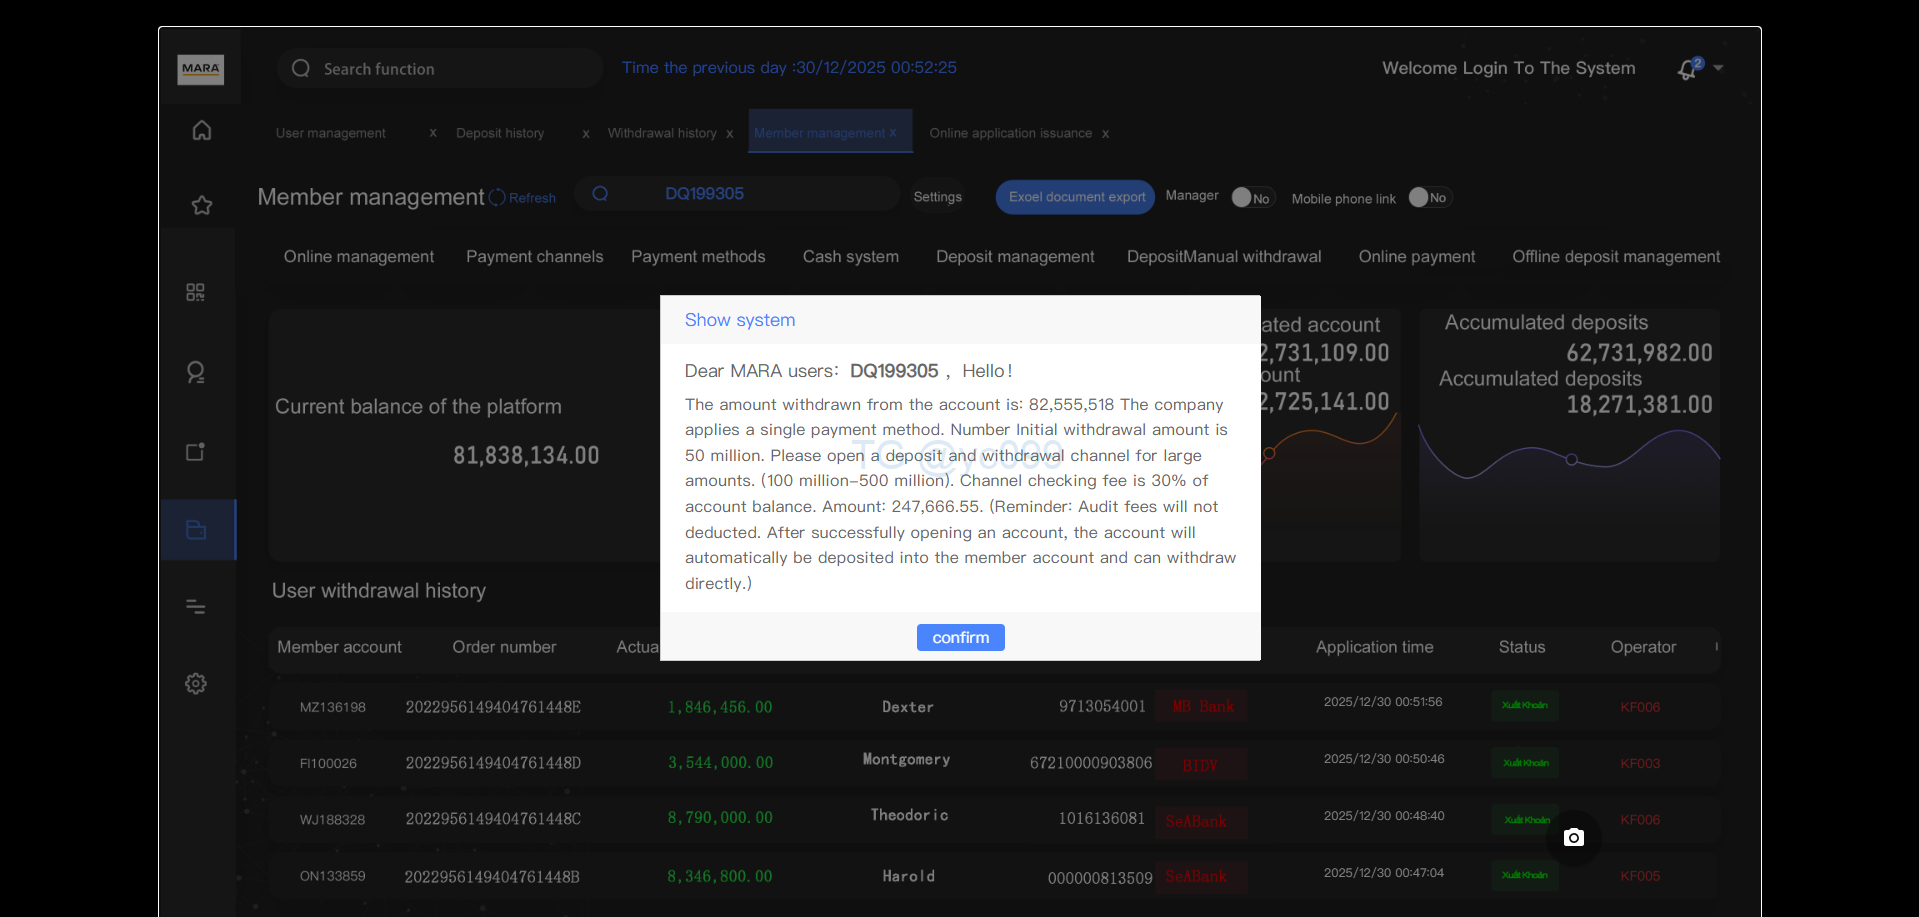The height and width of the screenshot is (917, 1919).
Task: Click the MARA logo
Action: click(201, 69)
